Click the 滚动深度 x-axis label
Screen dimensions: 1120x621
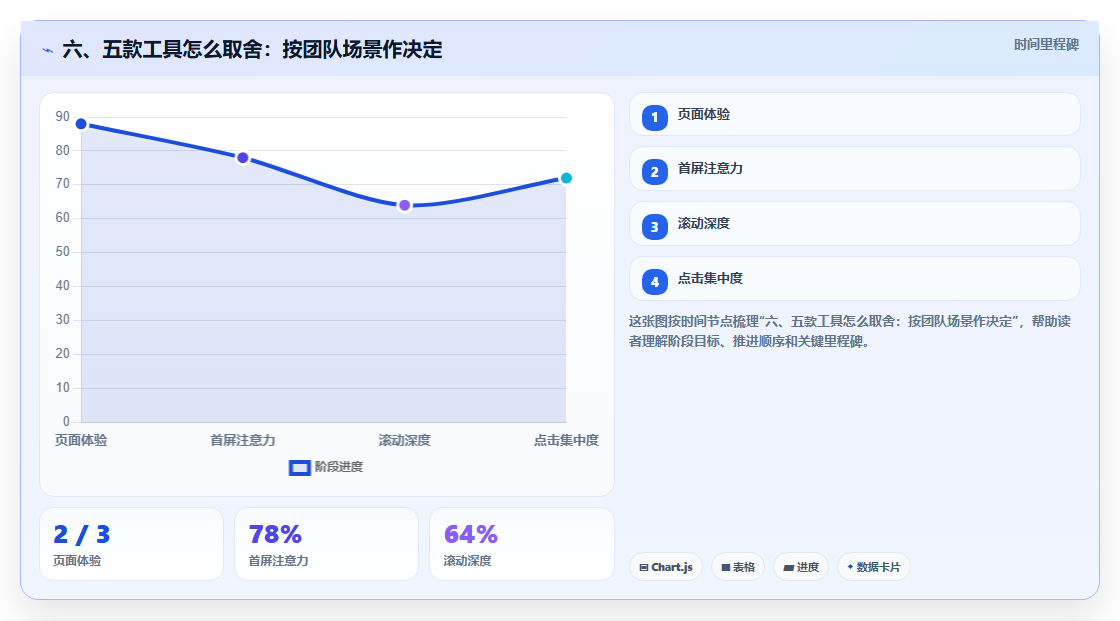(x=404, y=440)
